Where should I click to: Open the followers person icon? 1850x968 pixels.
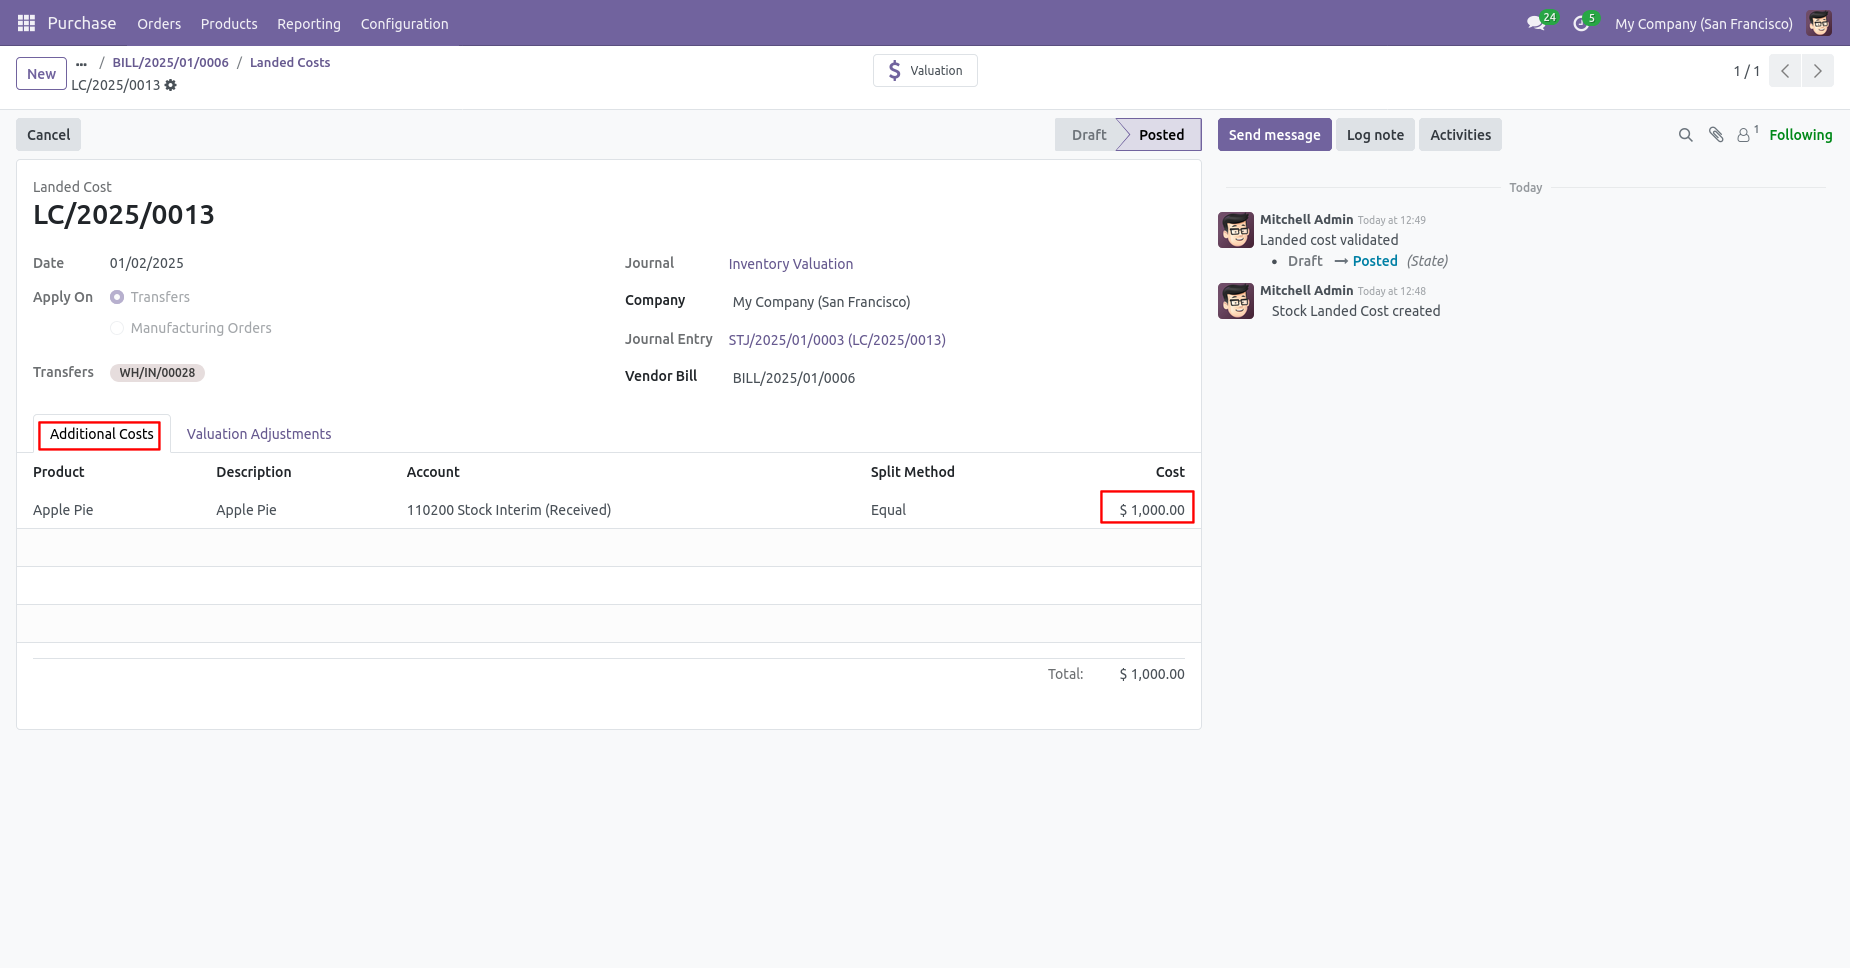1747,134
